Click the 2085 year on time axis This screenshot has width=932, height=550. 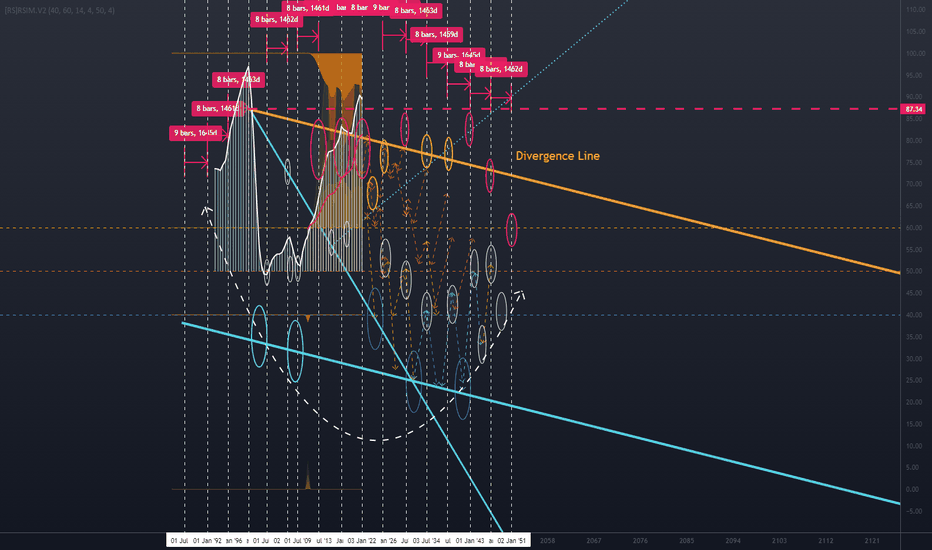[x=687, y=540]
